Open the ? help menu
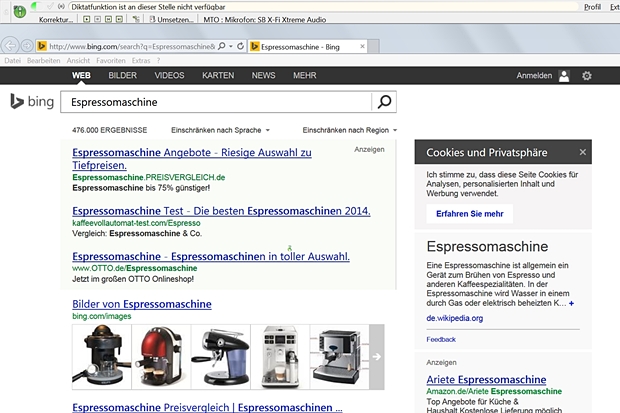This screenshot has height=413, width=620. 159,61
